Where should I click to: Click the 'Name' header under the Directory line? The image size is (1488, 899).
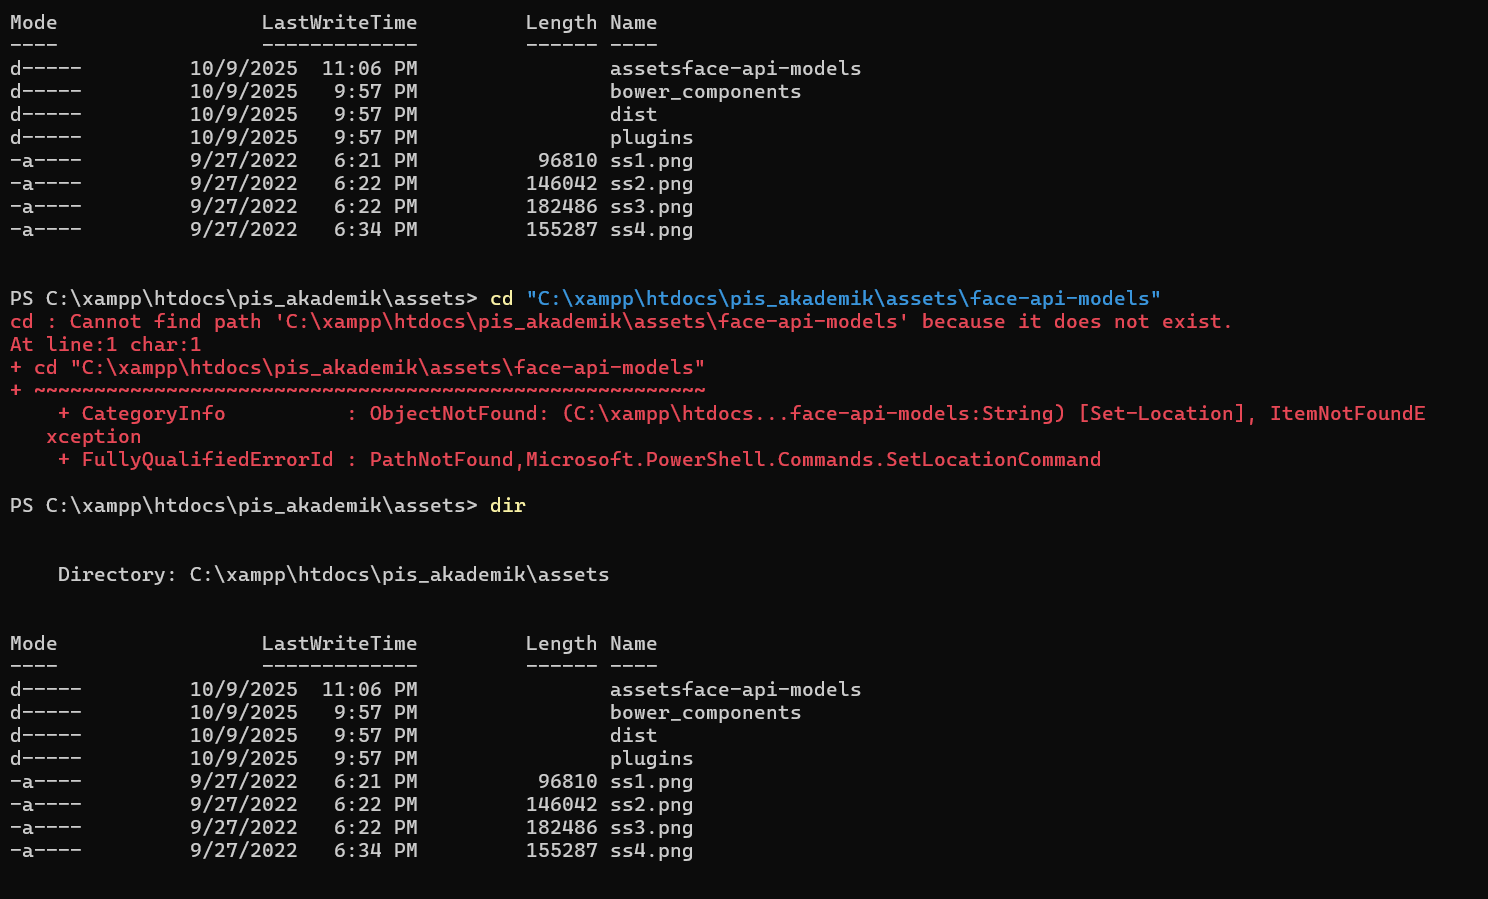coord(634,643)
